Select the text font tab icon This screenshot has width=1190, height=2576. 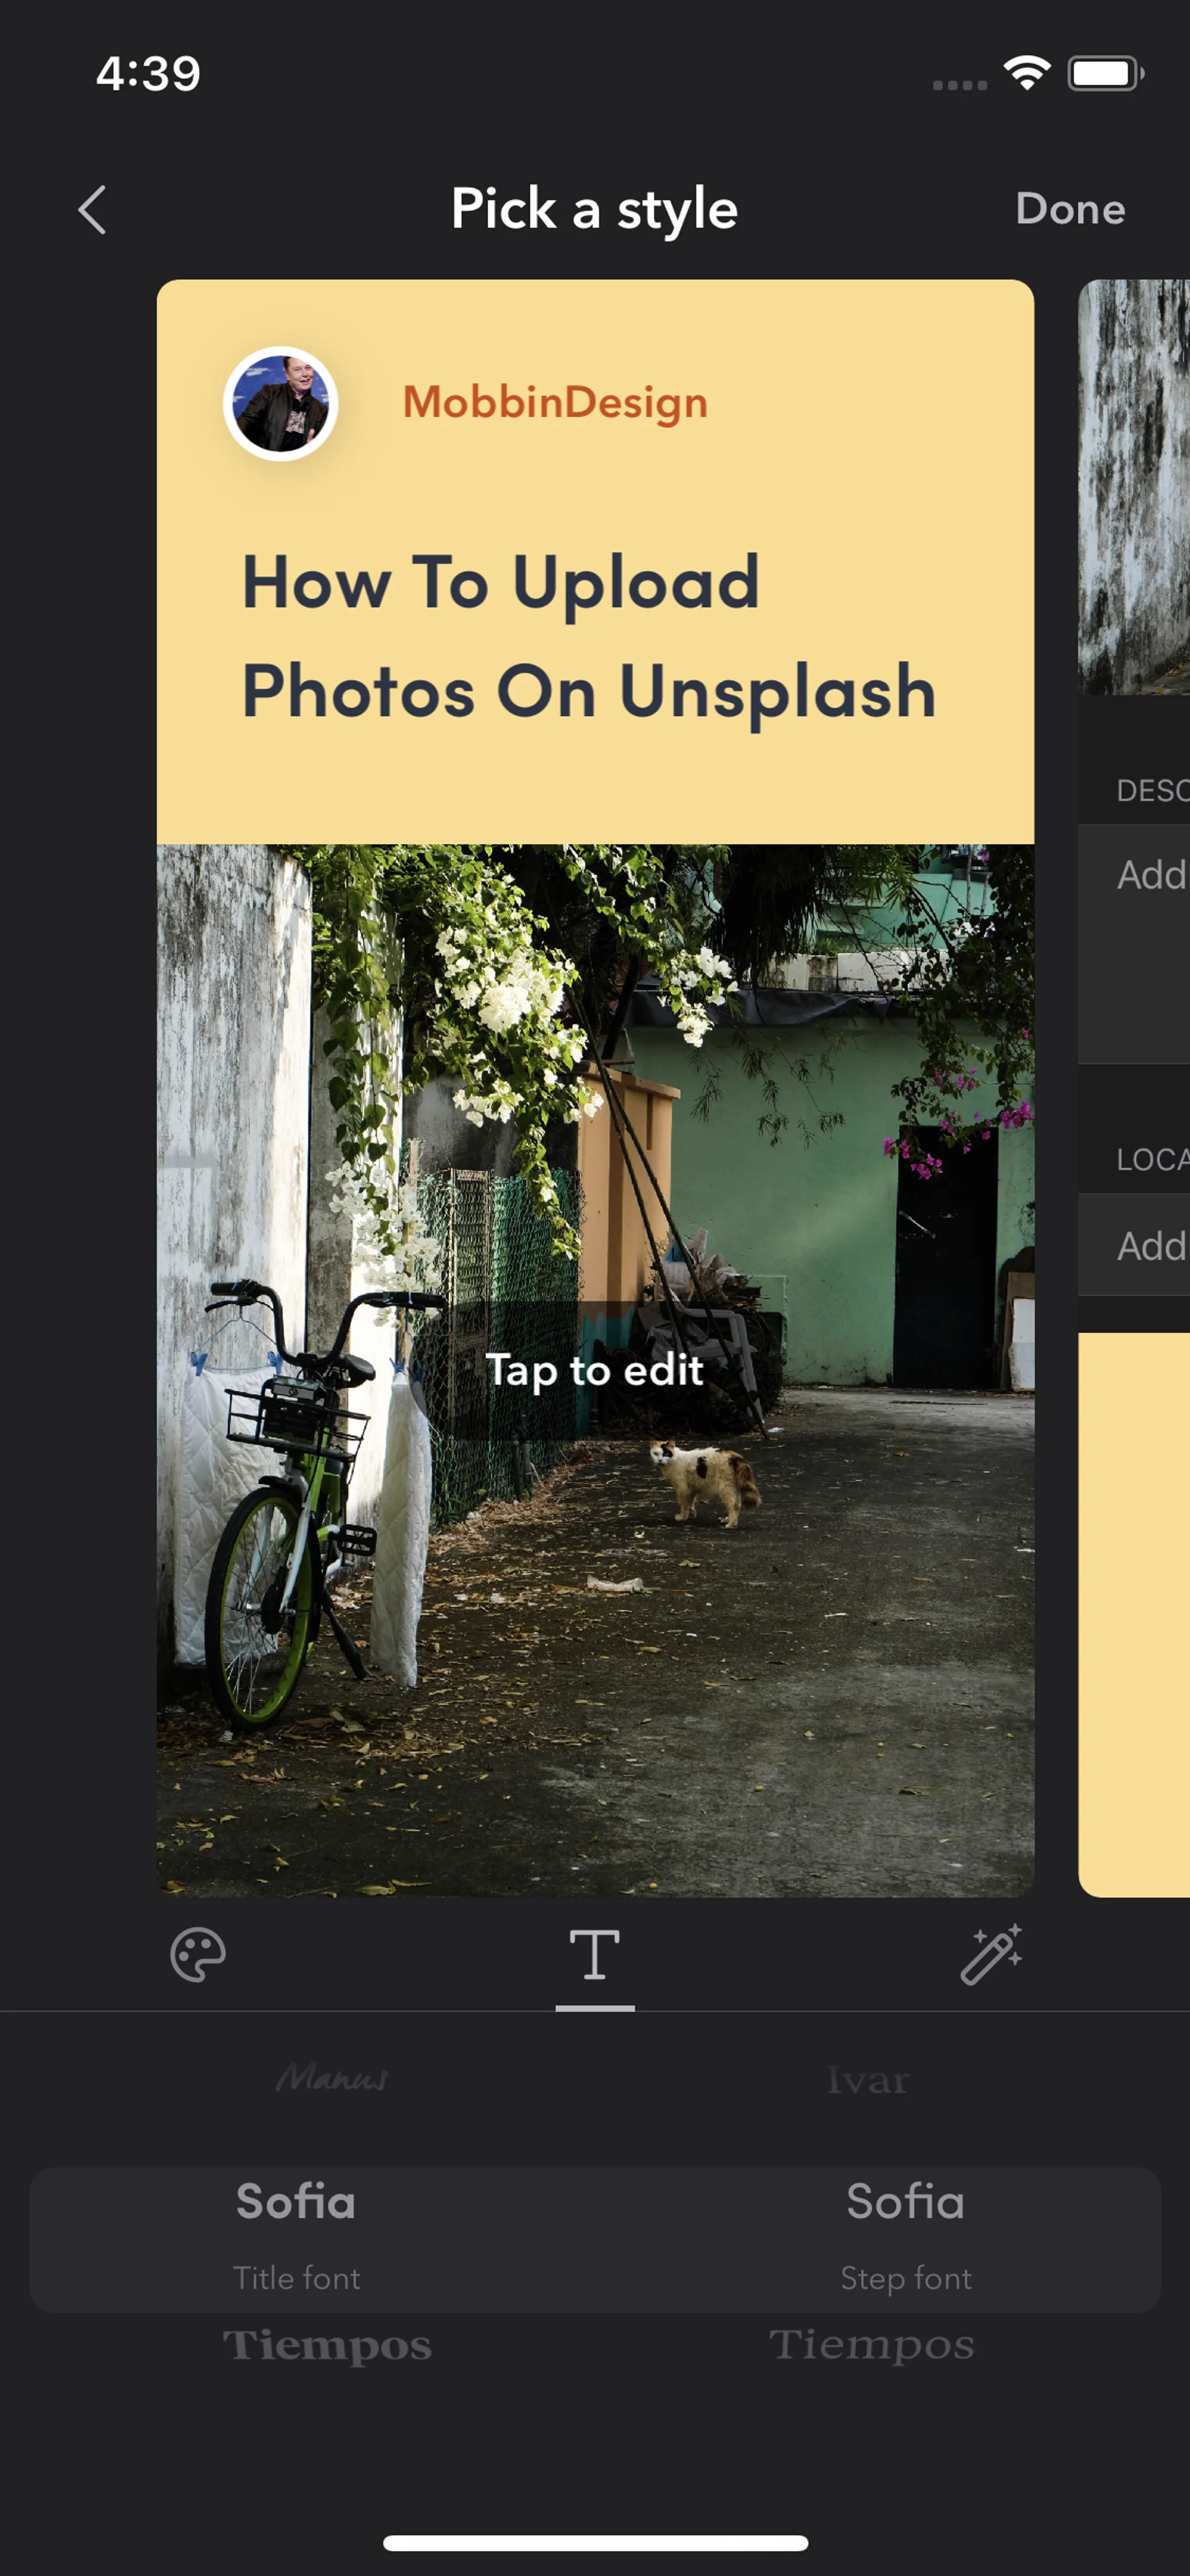click(x=595, y=1955)
